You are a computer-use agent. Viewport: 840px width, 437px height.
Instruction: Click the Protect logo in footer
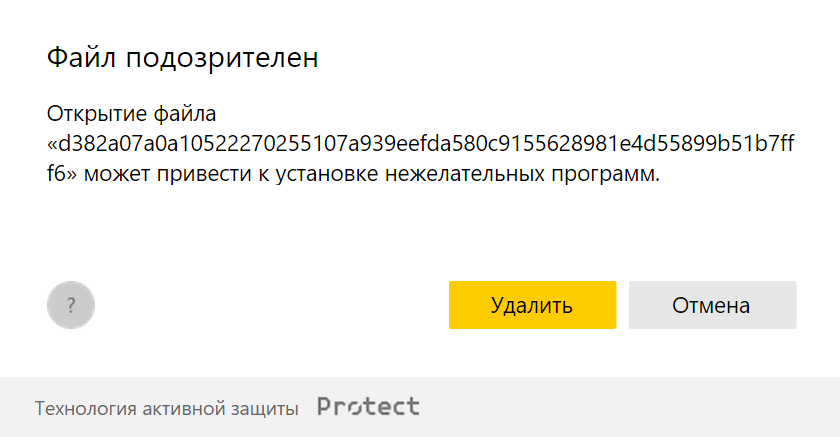(x=368, y=407)
